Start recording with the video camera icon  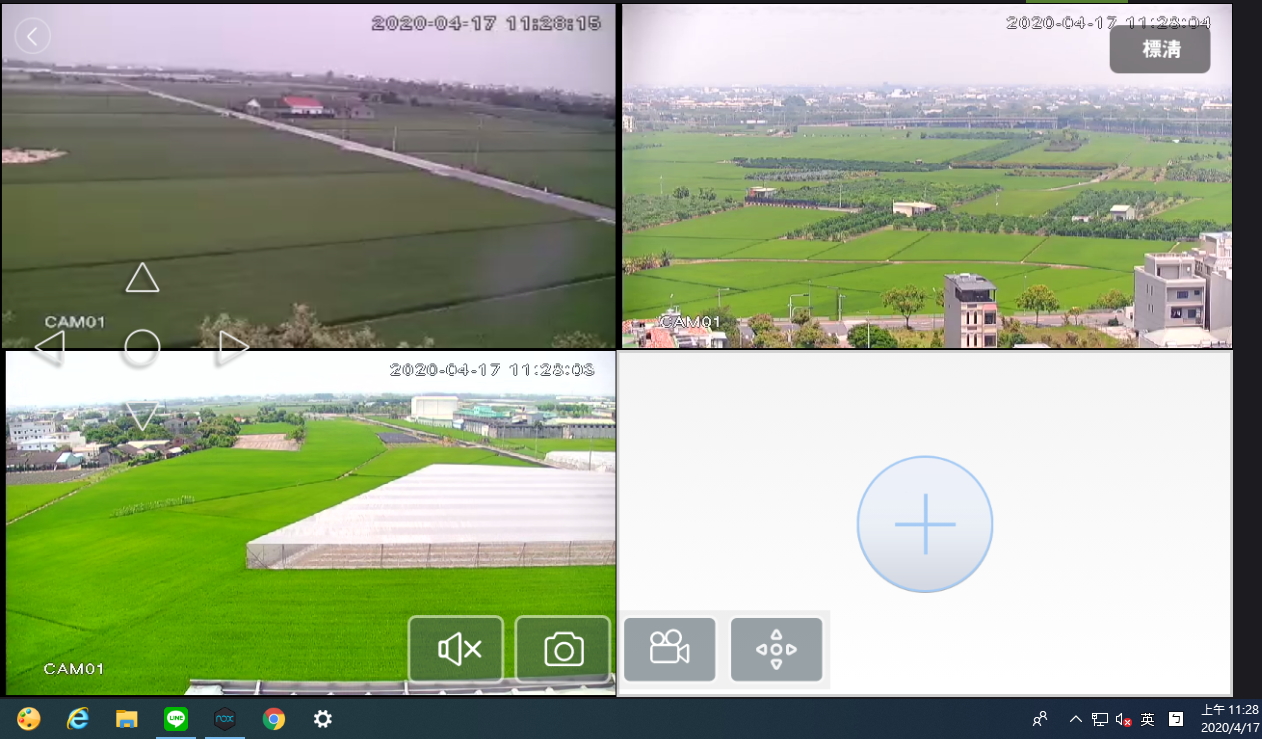click(669, 649)
